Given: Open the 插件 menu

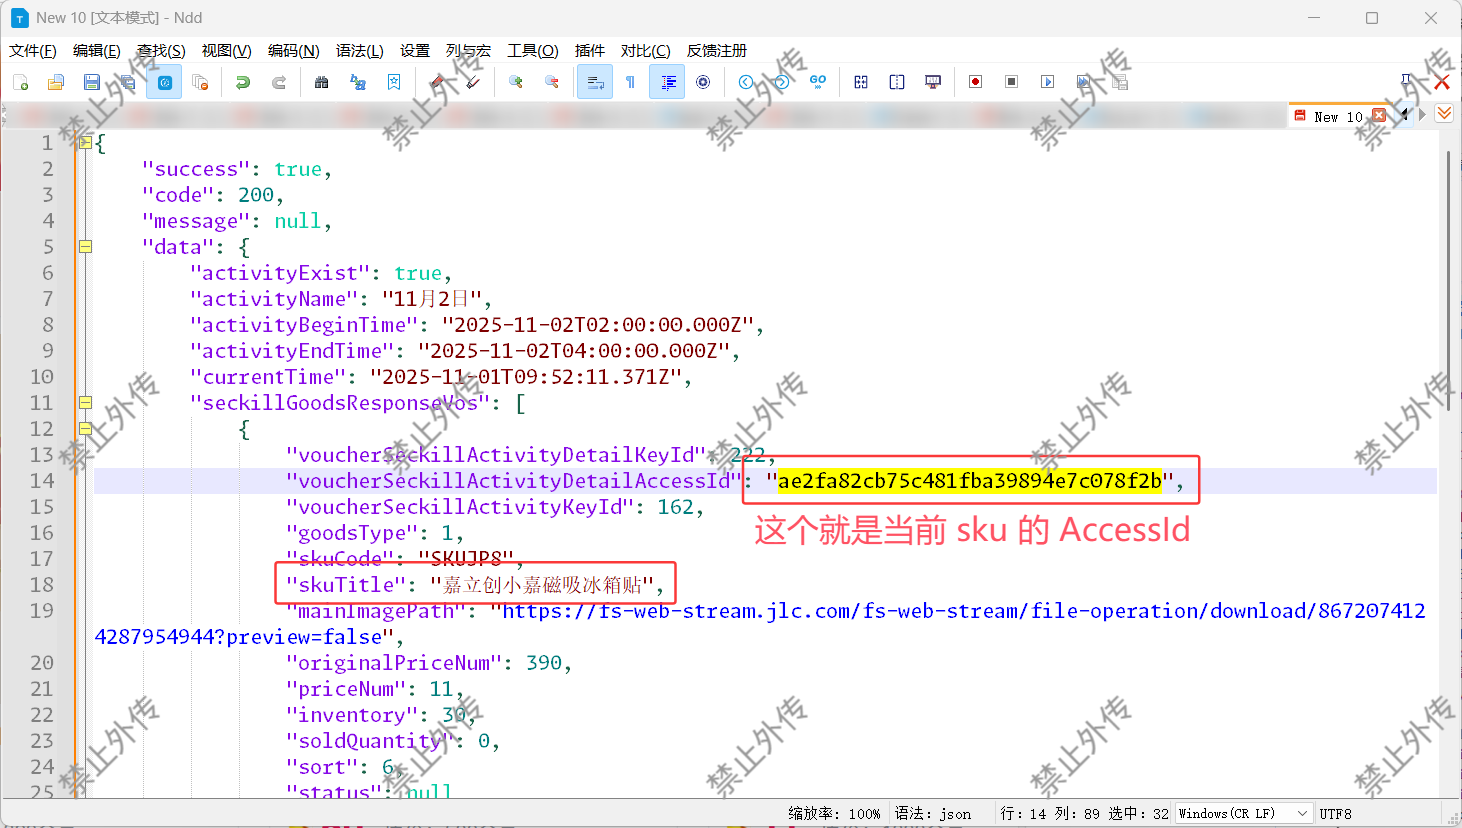Looking at the screenshot, I should [590, 51].
